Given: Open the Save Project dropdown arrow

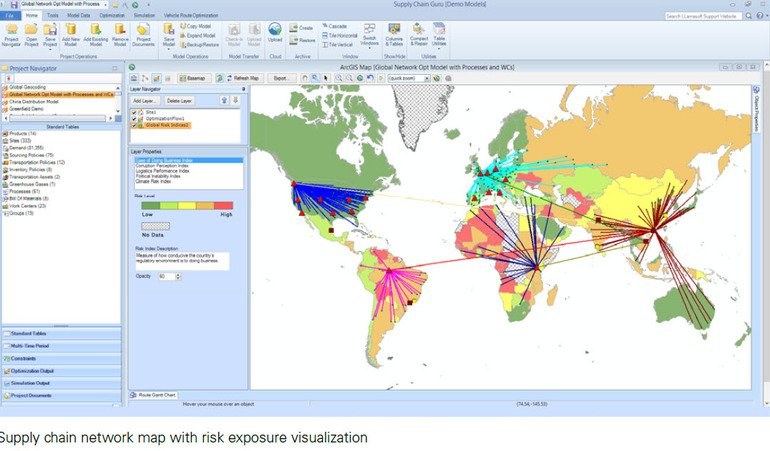Looking at the screenshot, I should (x=50, y=50).
